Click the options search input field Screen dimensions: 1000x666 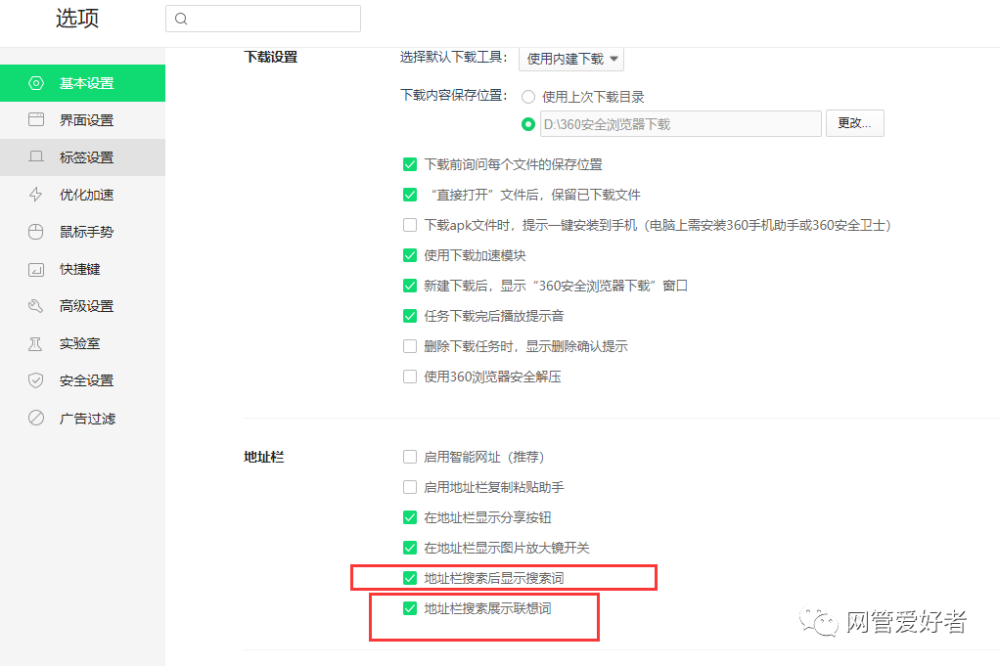[x=263, y=18]
